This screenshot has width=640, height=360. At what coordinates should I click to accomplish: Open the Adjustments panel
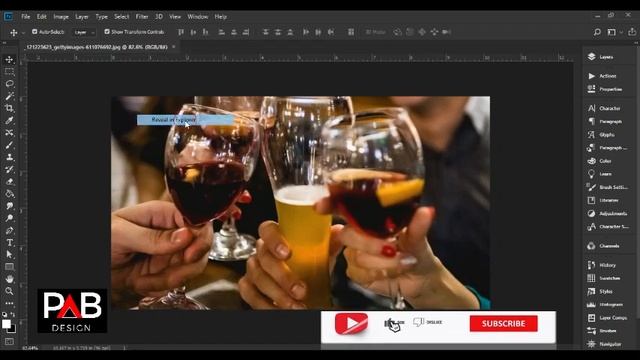pos(607,213)
